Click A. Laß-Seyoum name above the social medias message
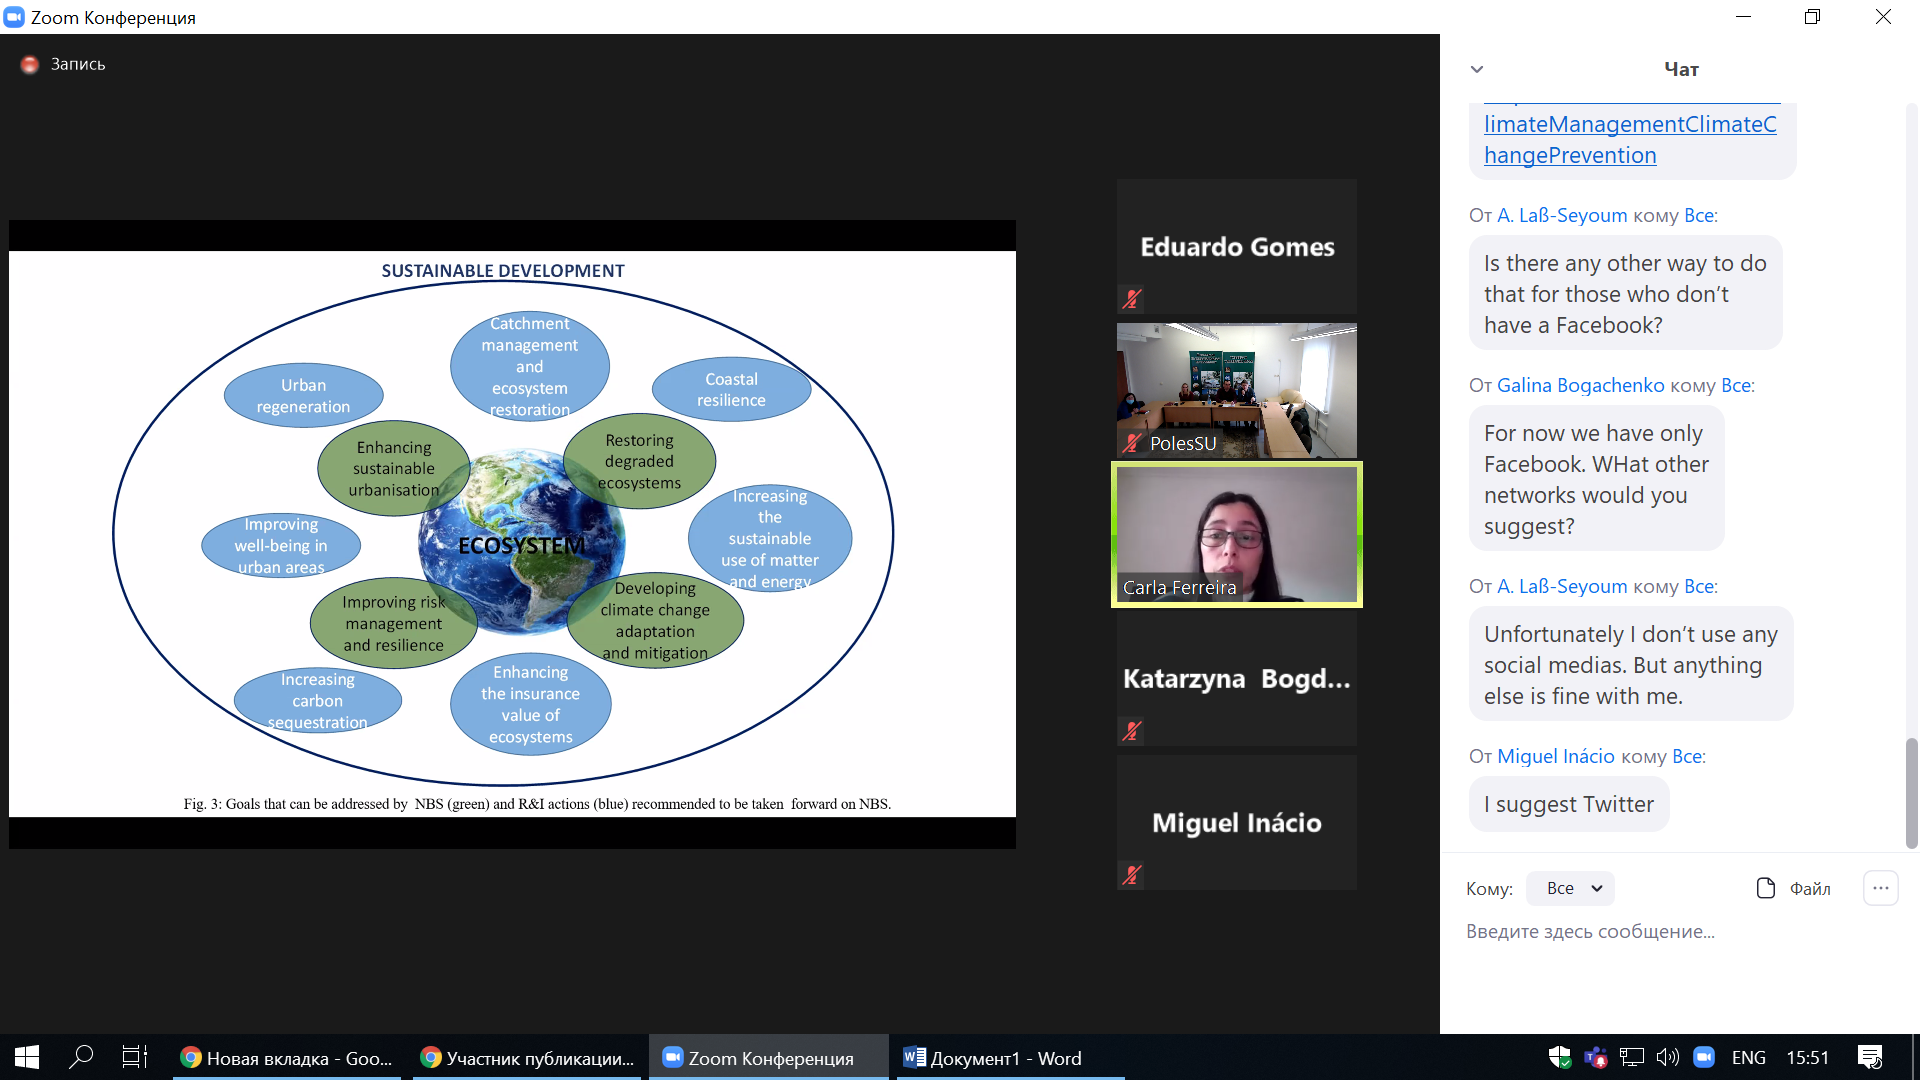The image size is (1920, 1080). point(1562,586)
